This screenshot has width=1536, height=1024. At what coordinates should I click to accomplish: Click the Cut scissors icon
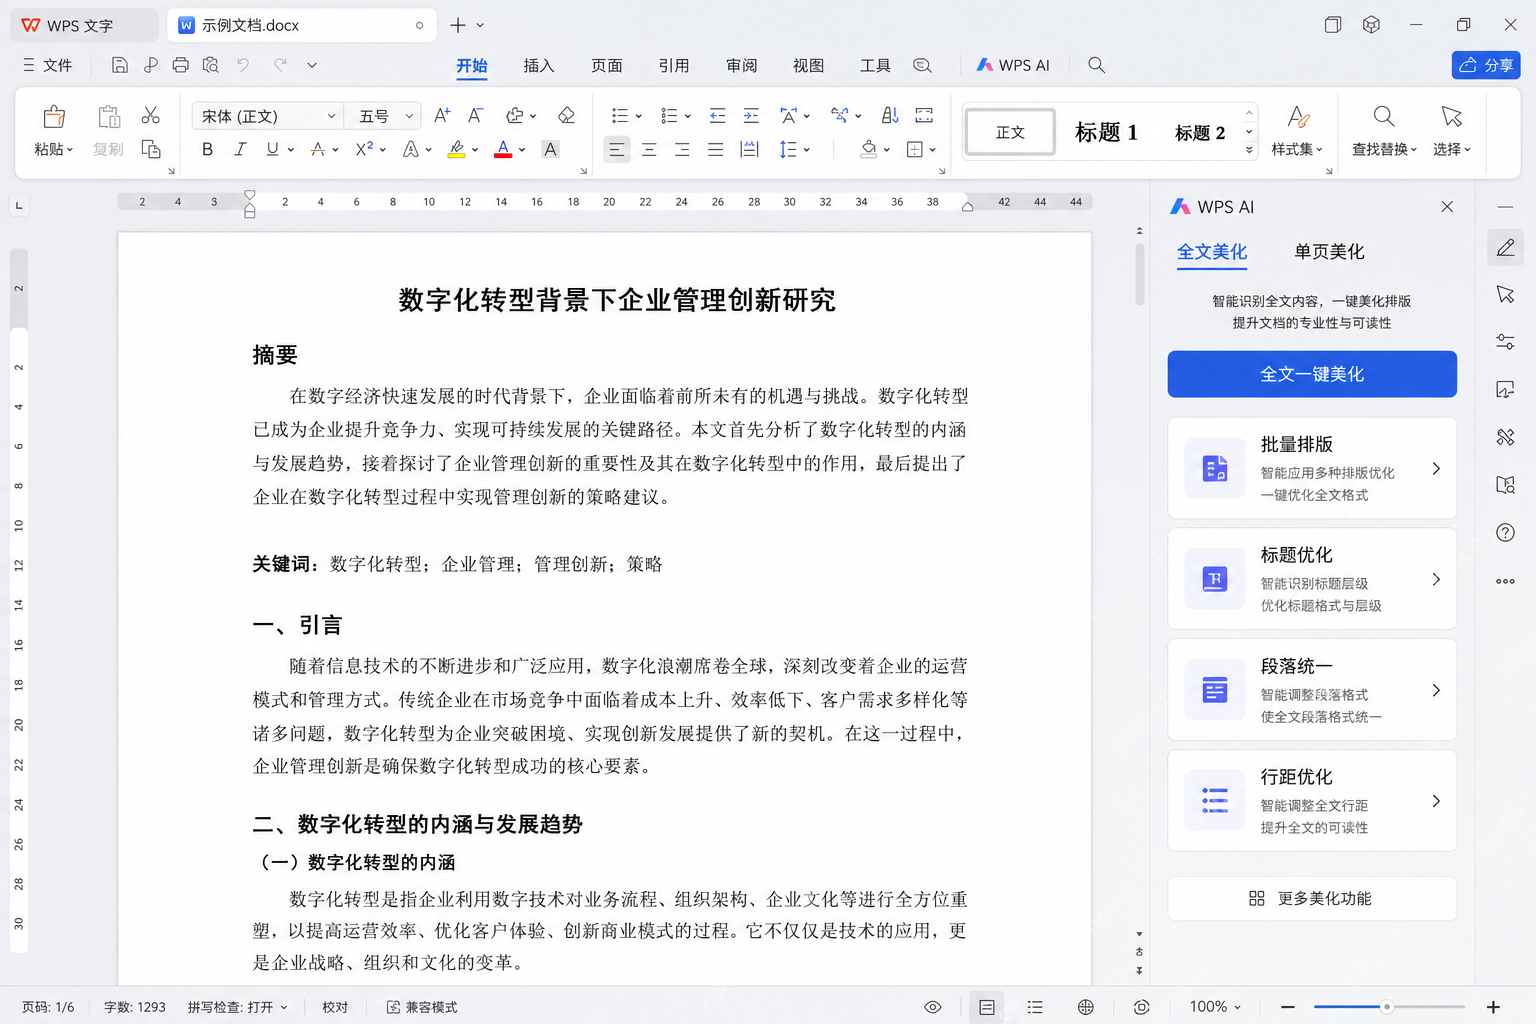pos(151,115)
